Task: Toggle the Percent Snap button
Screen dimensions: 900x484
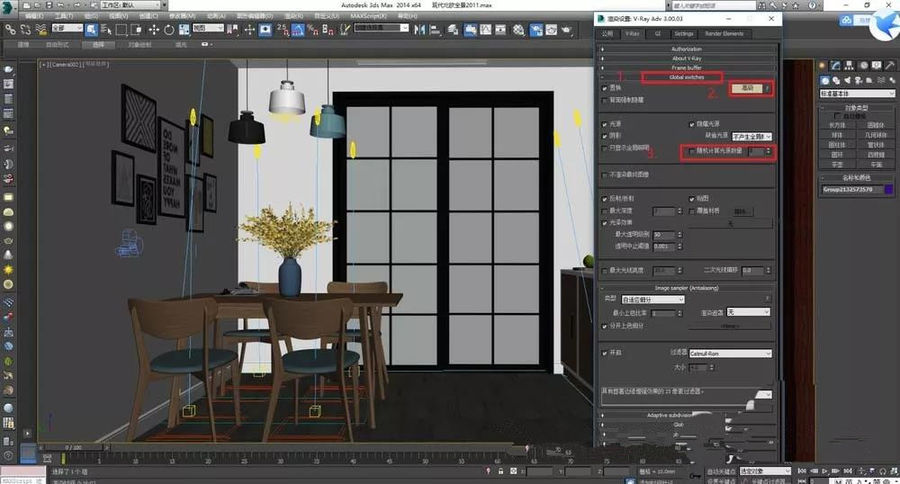Action: click(x=313, y=29)
